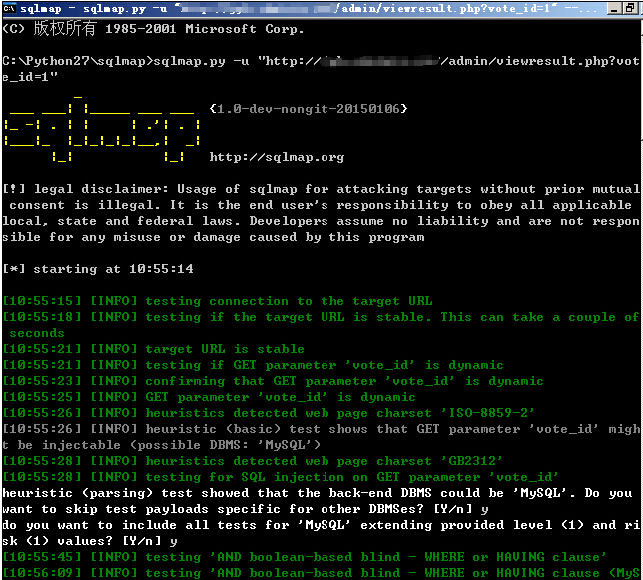
Task: Click the 'target URL is stable' log line
Action: (153, 349)
